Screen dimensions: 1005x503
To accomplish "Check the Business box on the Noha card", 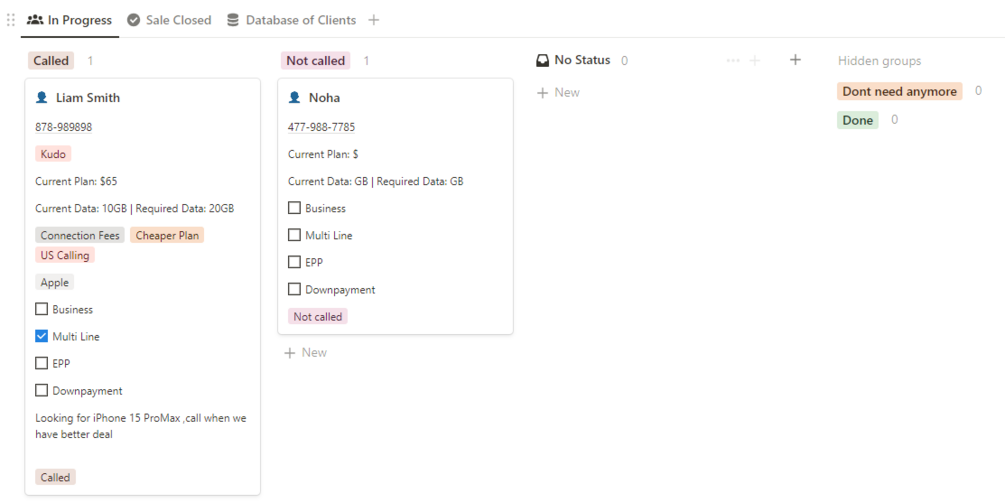I will point(295,209).
